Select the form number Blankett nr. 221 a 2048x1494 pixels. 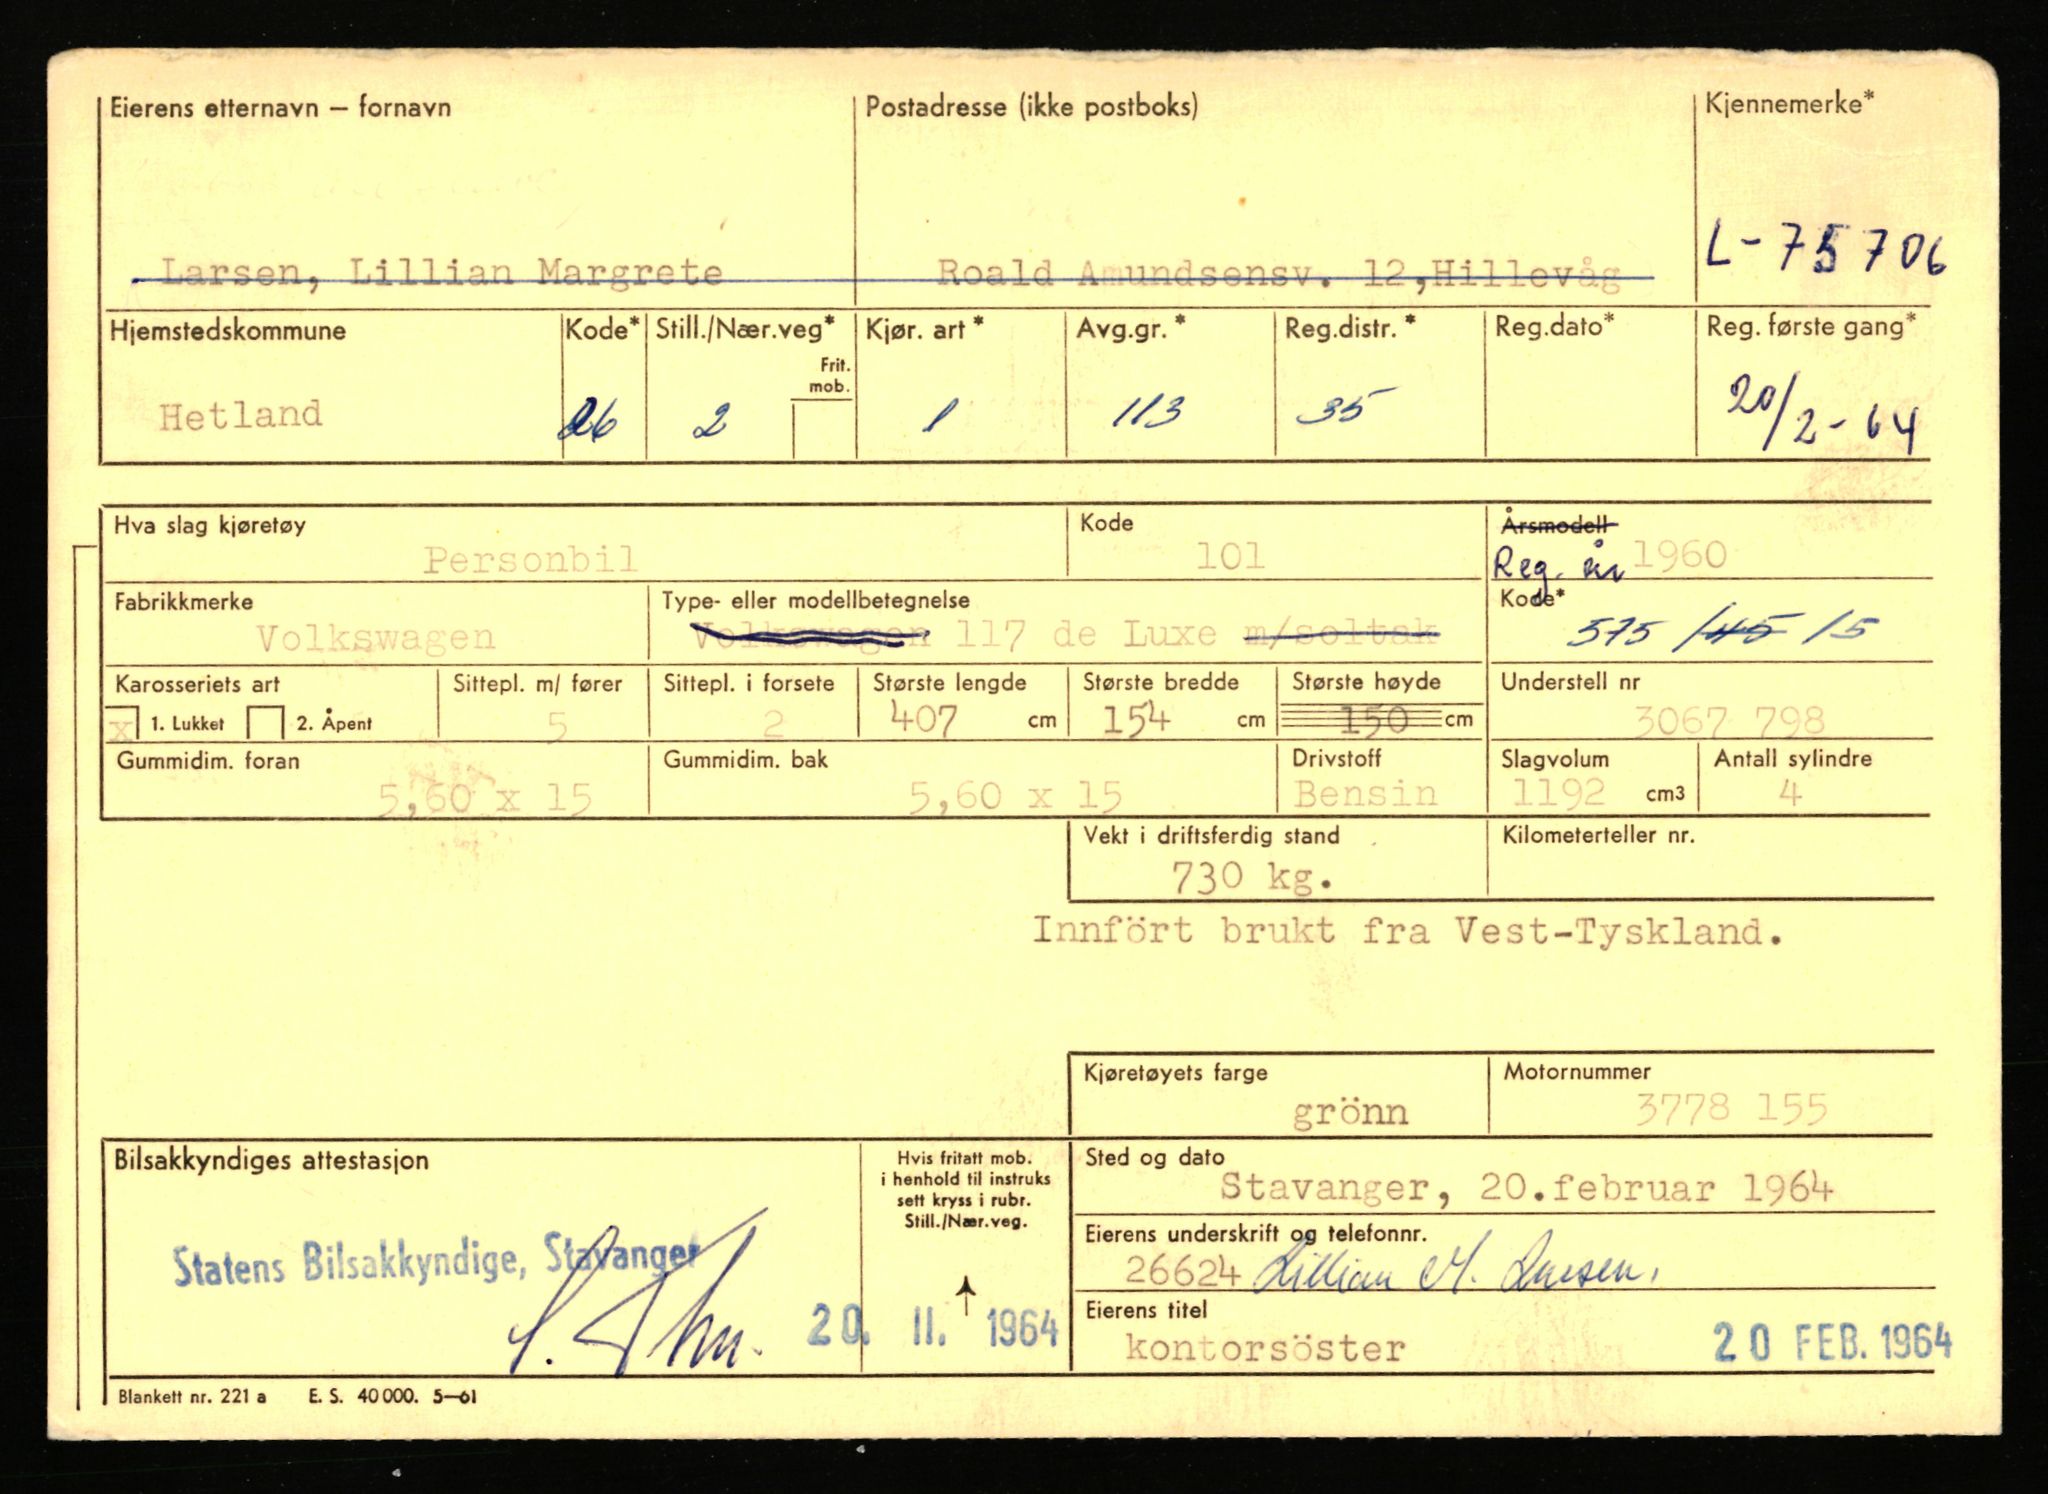point(191,1396)
